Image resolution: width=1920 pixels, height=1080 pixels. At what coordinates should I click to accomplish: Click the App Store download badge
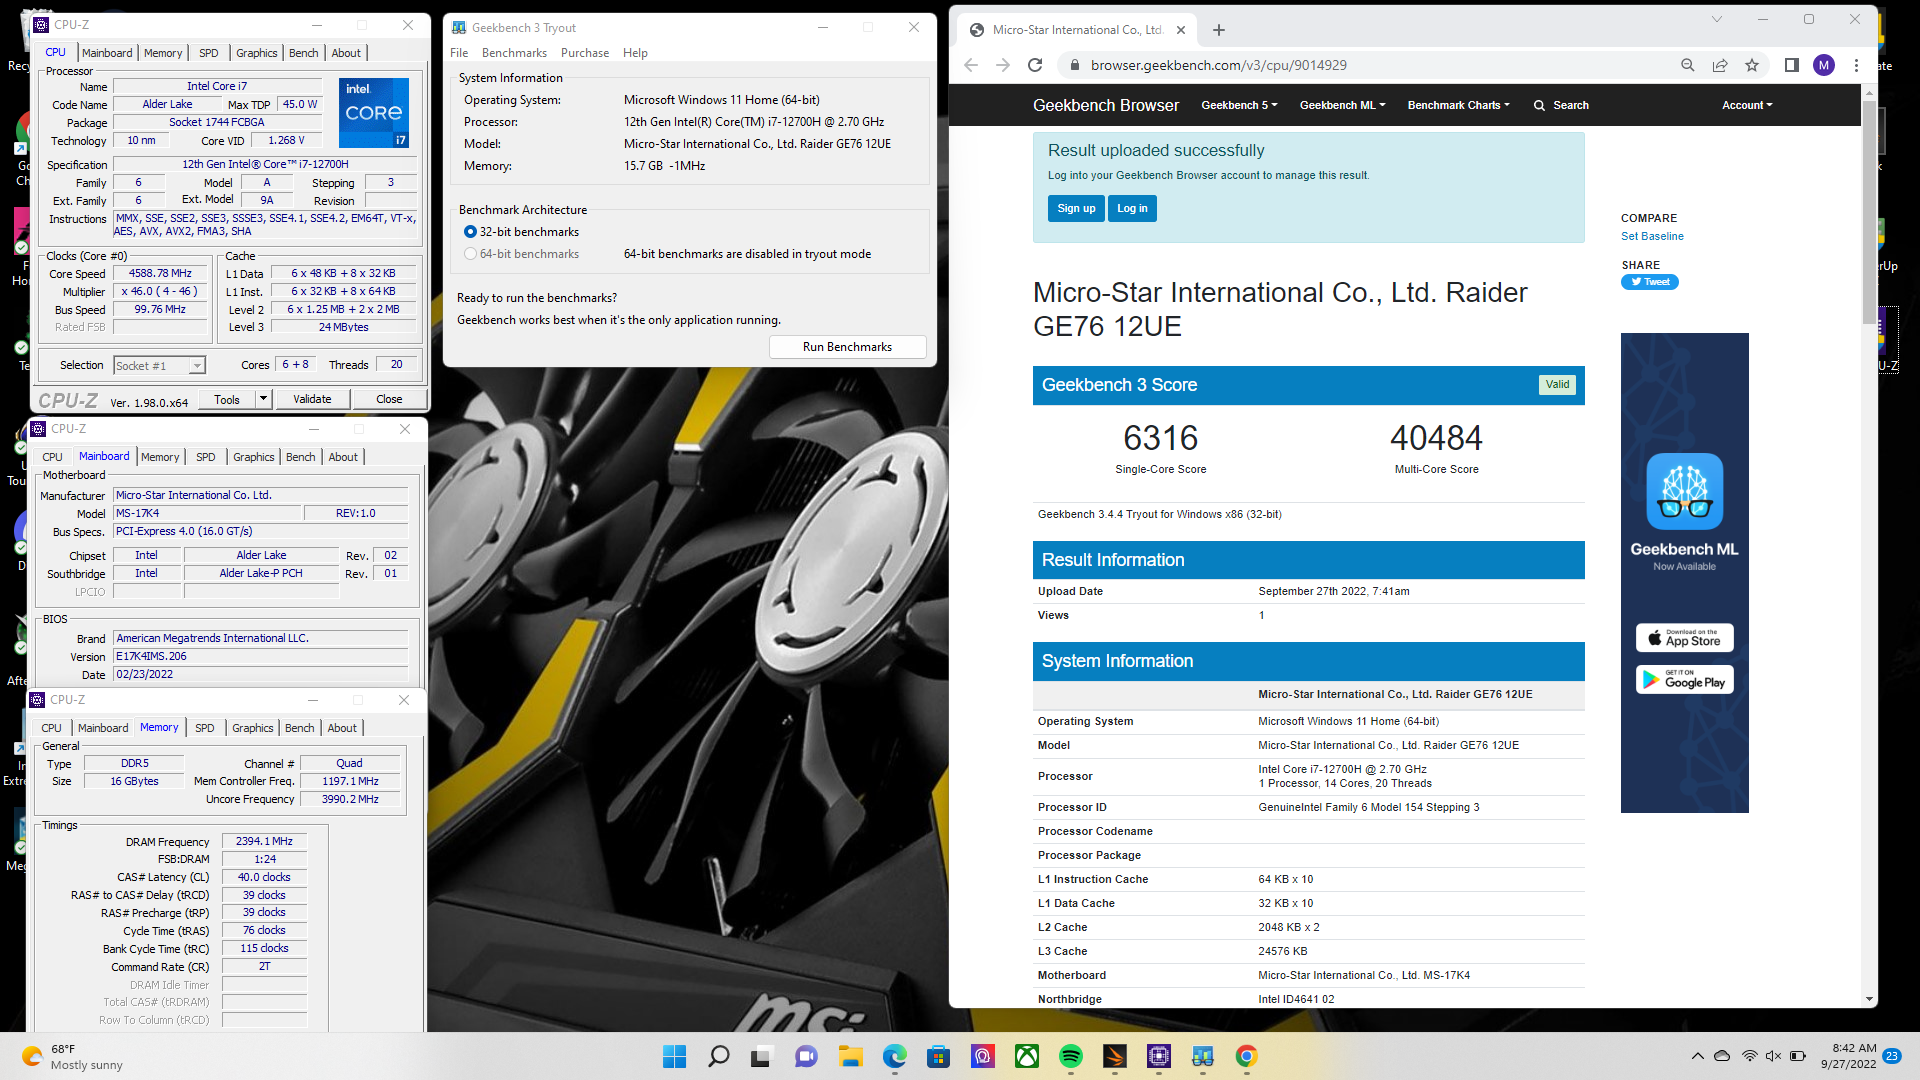point(1685,638)
